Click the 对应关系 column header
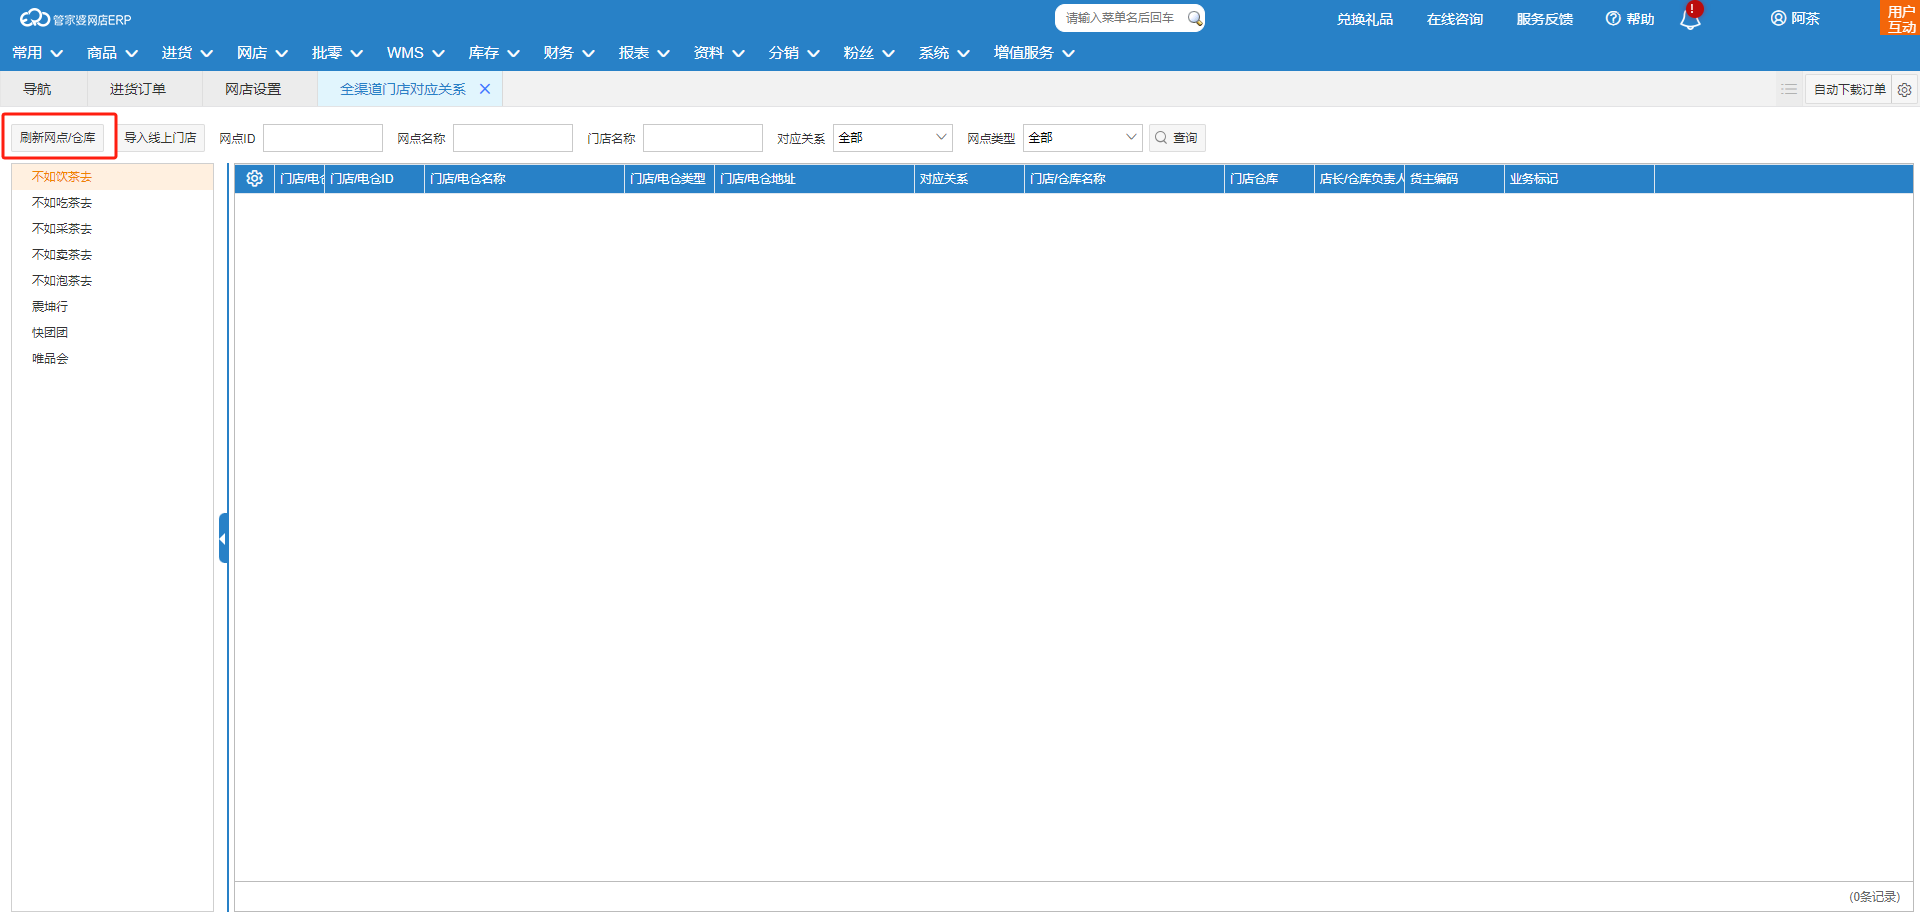1920x919 pixels. coord(970,179)
